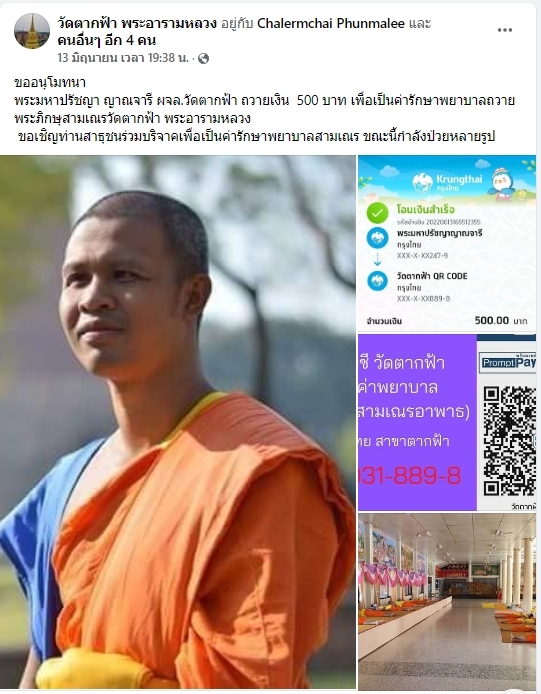Open Chalermchai Phunmalee tagged profile link
This screenshot has width=541, height=694.
[331, 23]
